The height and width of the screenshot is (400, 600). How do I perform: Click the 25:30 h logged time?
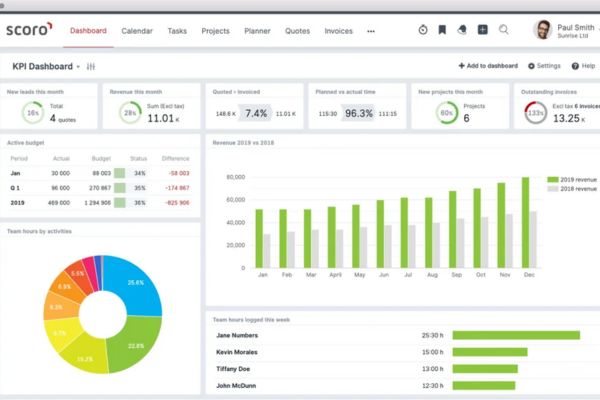pos(432,335)
